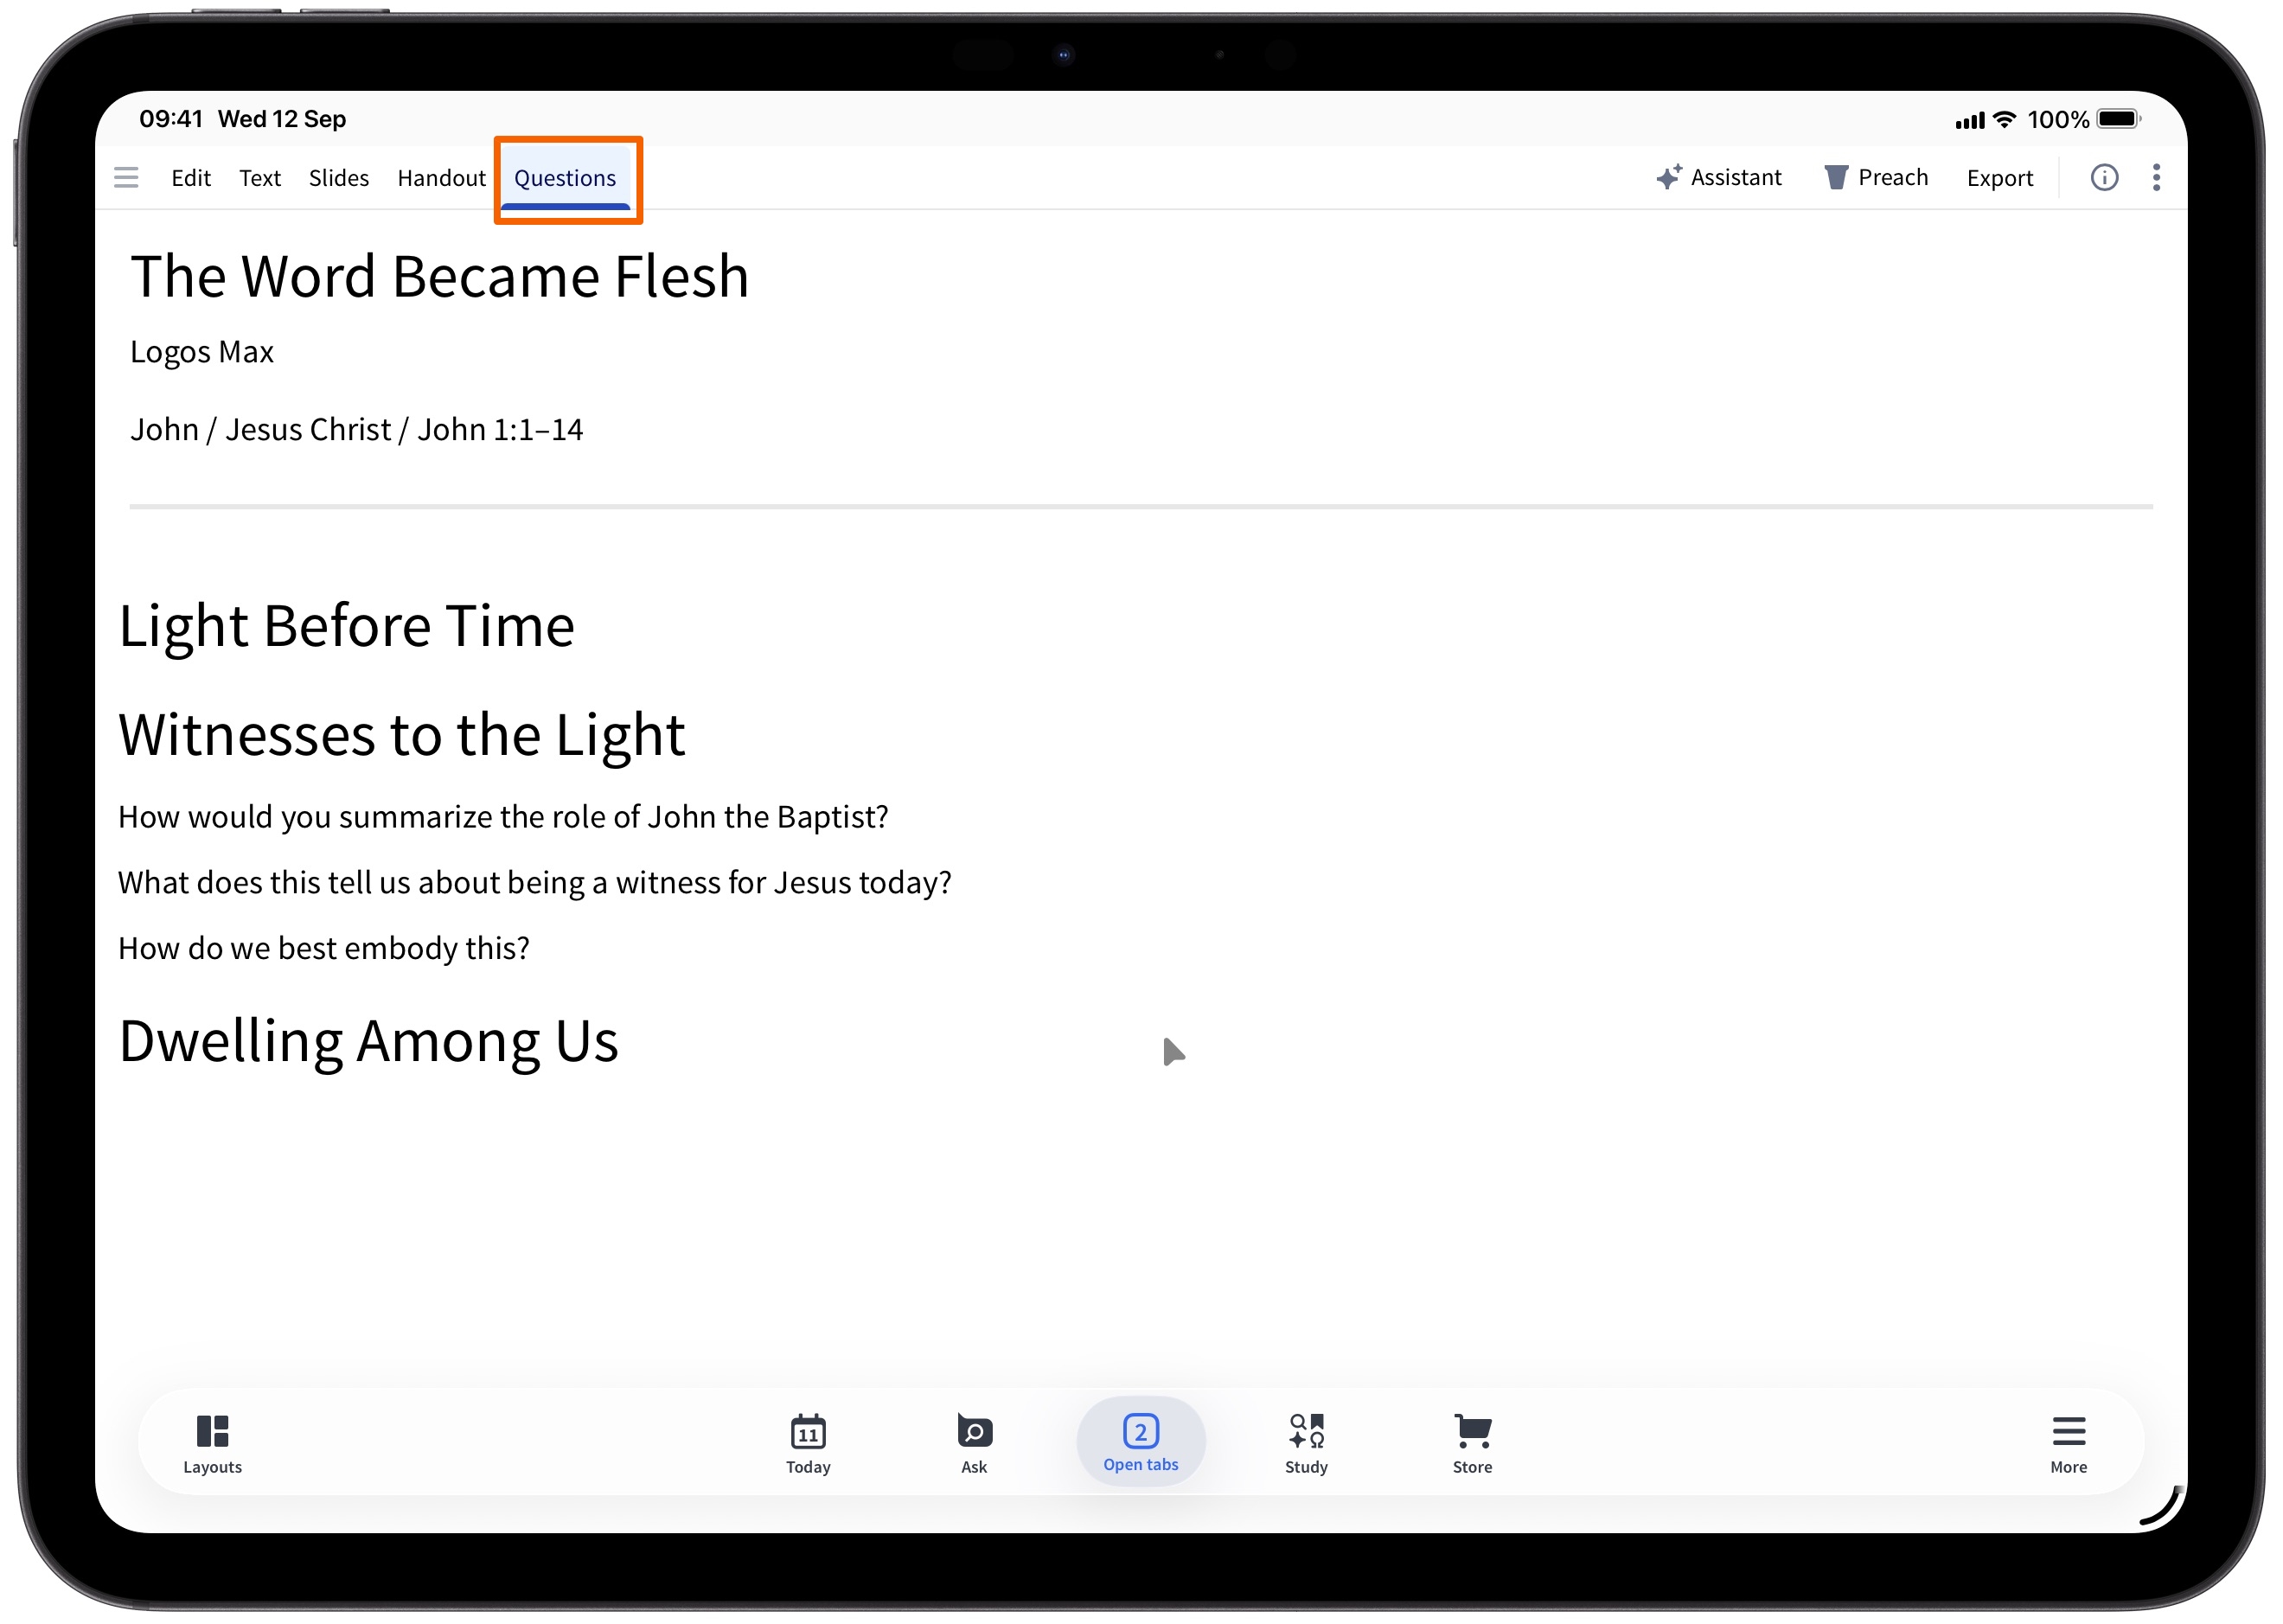
Task: Tap the Wi-Fi icon in status bar
Action: [x=2004, y=119]
